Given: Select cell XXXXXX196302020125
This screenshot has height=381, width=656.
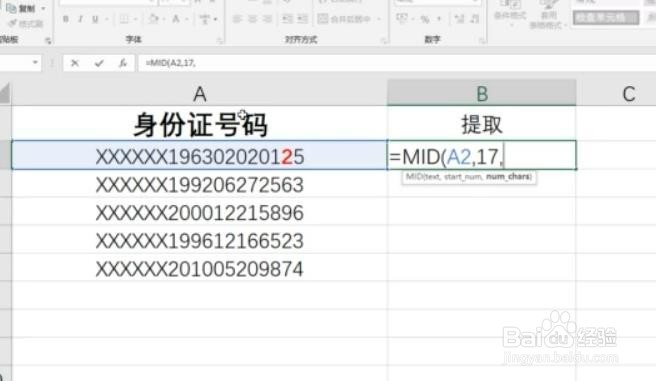Looking at the screenshot, I should (x=200, y=156).
